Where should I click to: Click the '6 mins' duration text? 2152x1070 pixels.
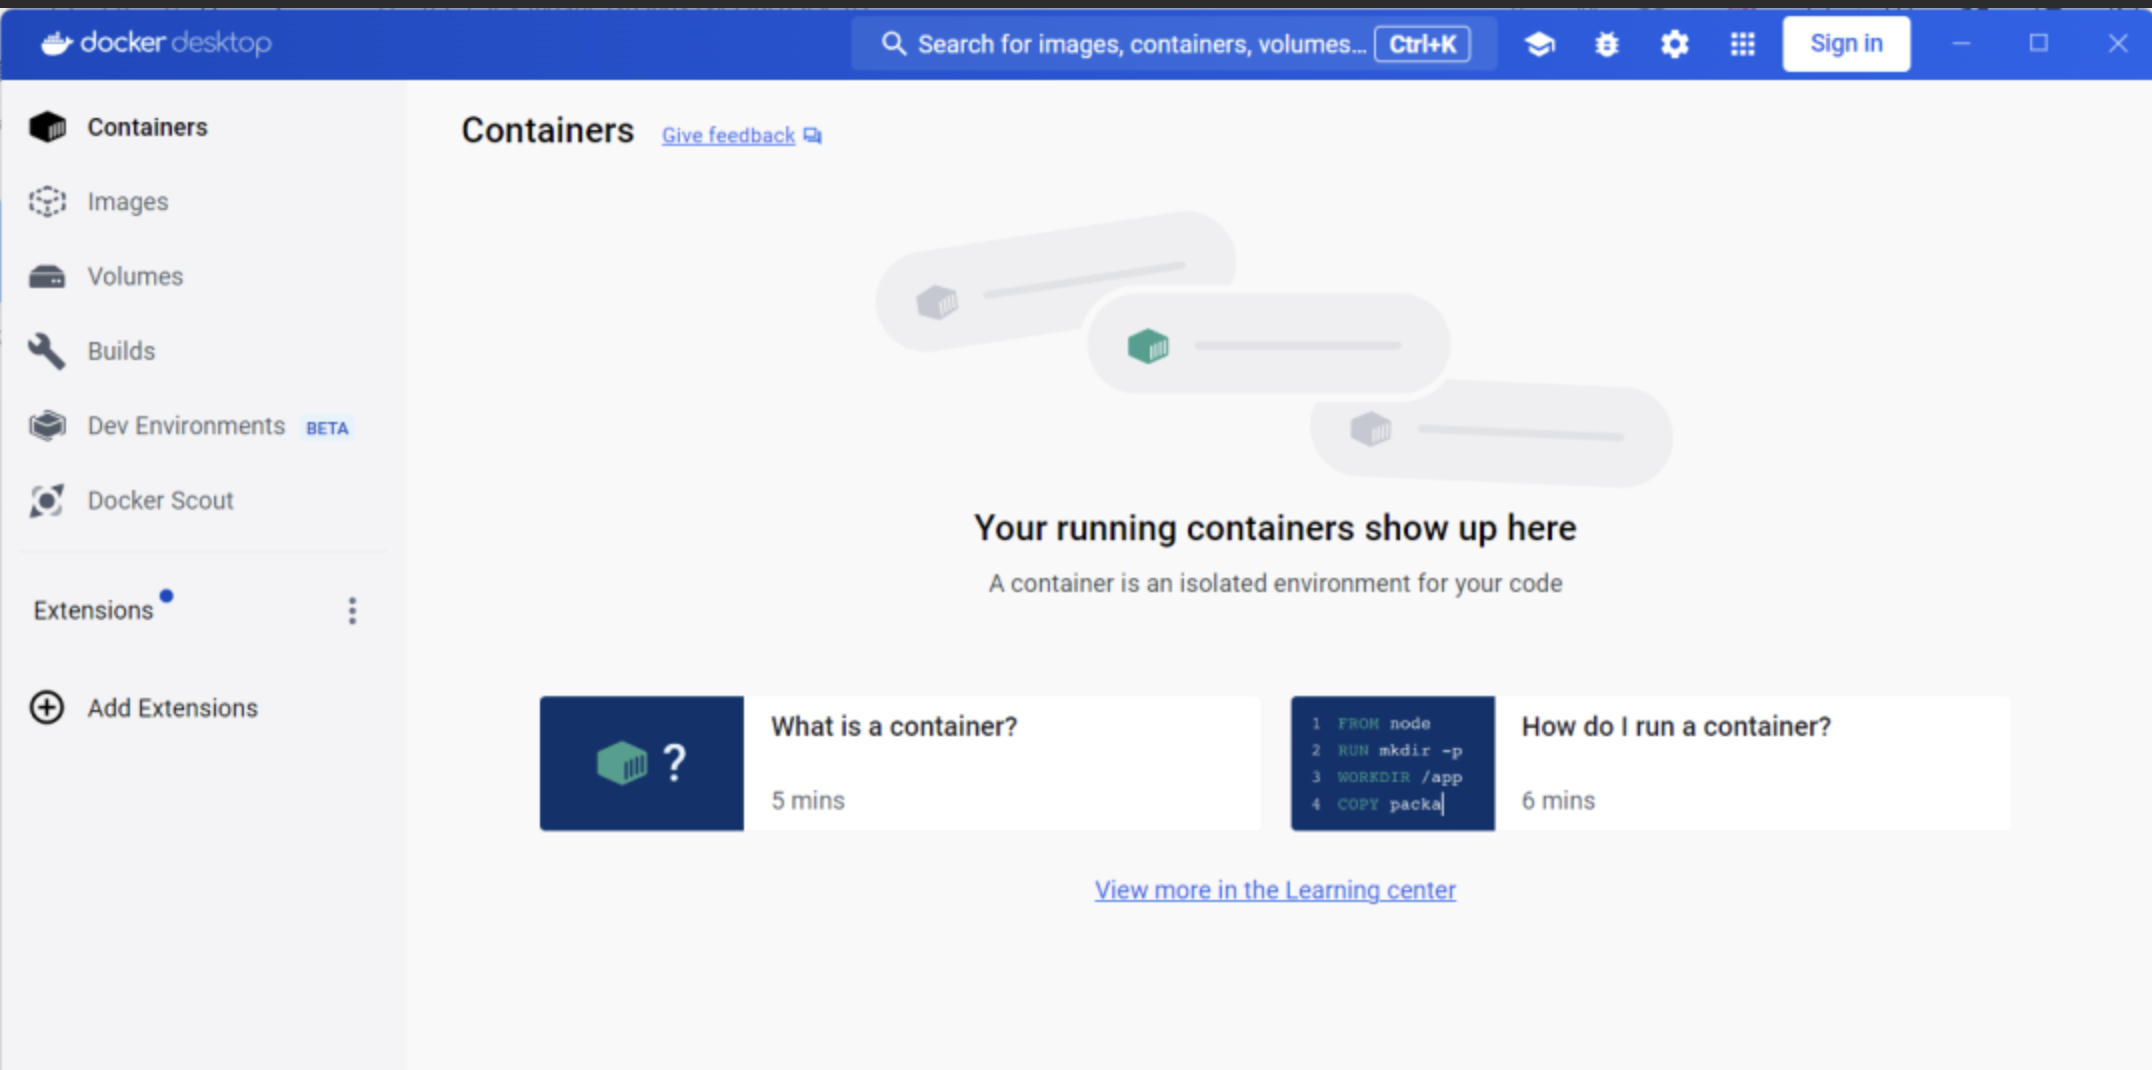[1558, 801]
